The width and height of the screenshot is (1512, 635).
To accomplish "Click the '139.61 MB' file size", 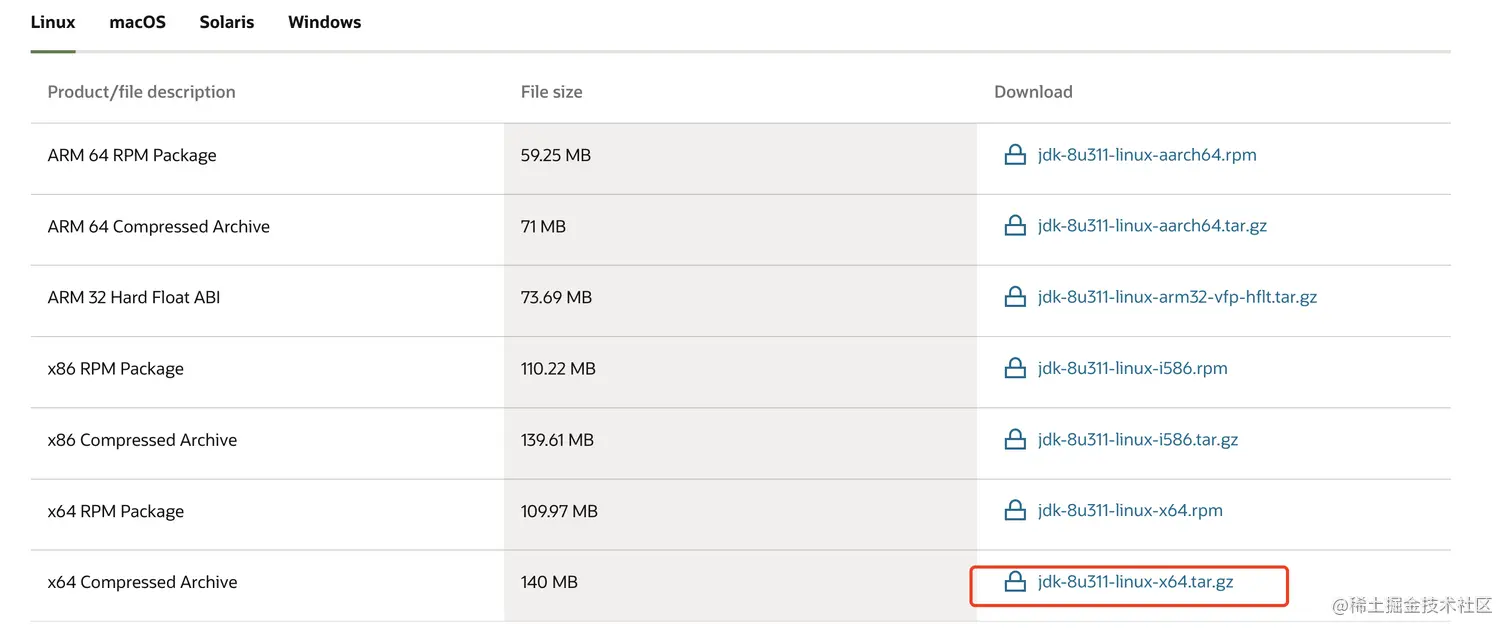I will 557,439.
